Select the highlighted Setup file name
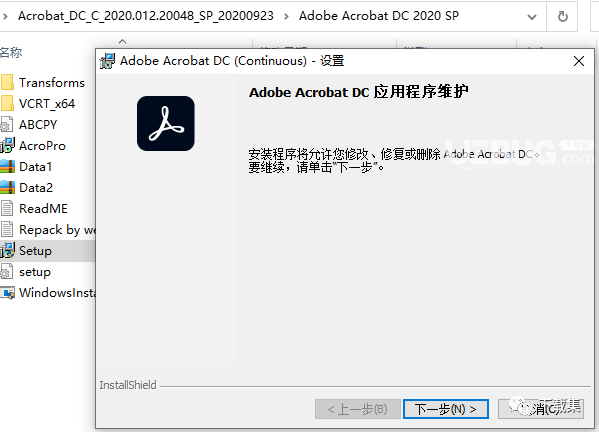 [36, 251]
